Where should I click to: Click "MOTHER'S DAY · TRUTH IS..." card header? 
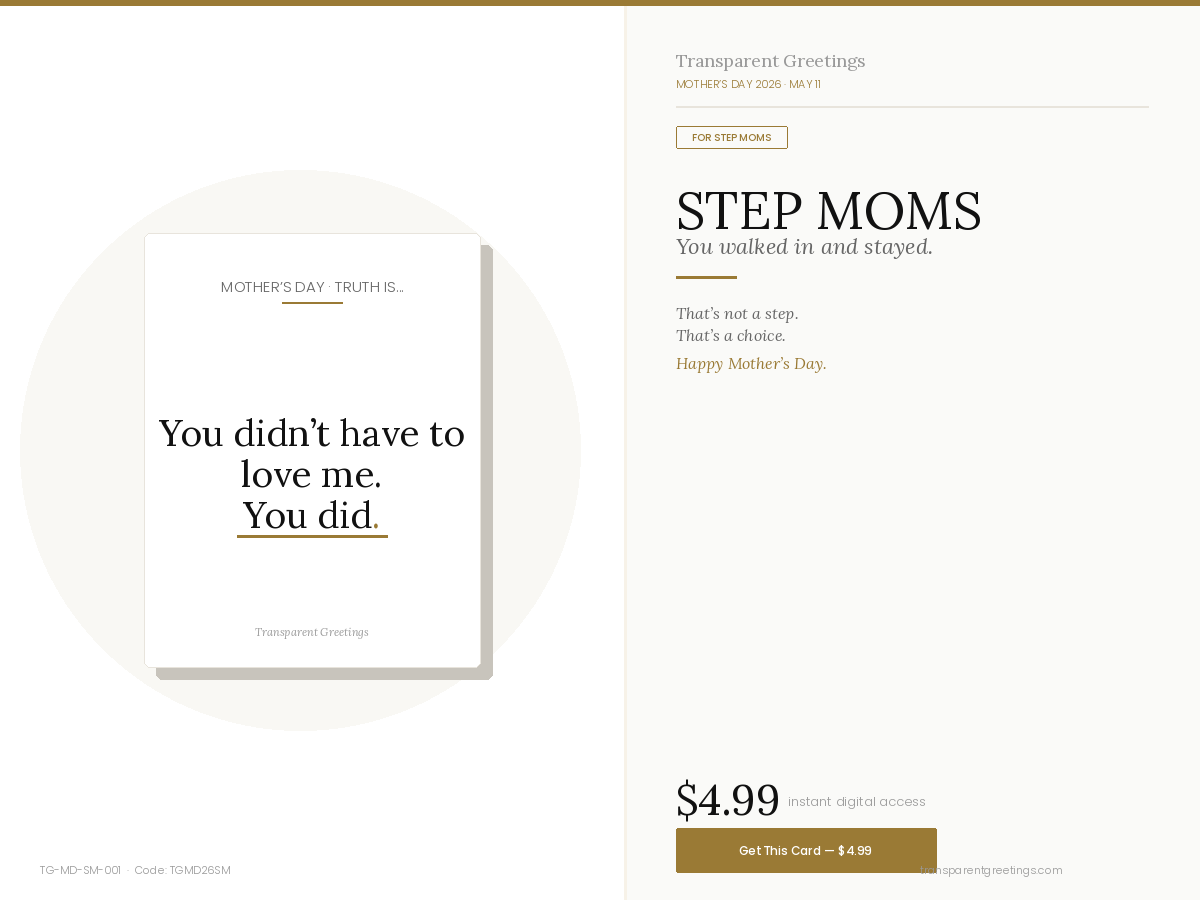[x=312, y=287]
